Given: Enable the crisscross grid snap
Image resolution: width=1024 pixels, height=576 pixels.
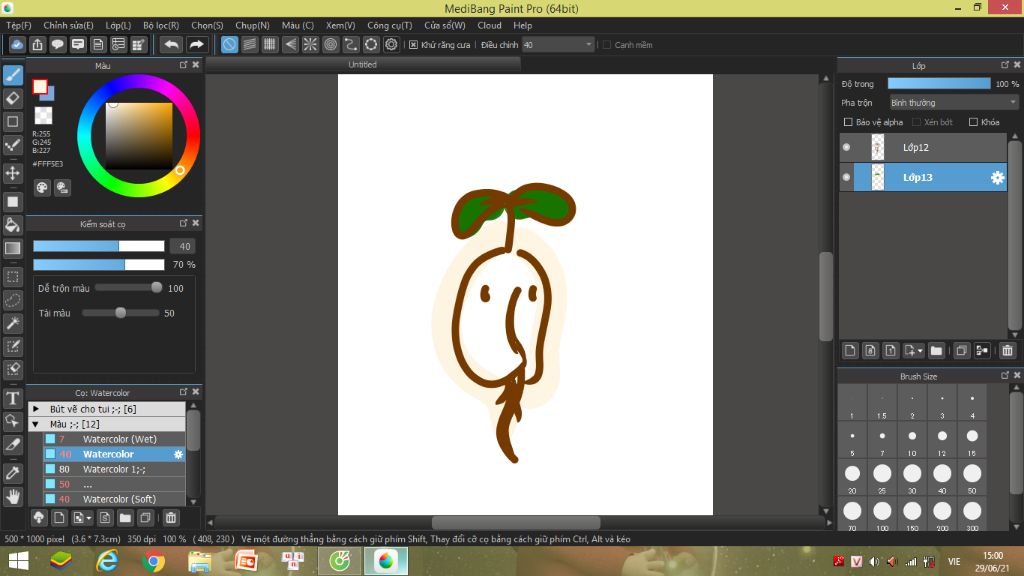Looking at the screenshot, I should [x=270, y=44].
